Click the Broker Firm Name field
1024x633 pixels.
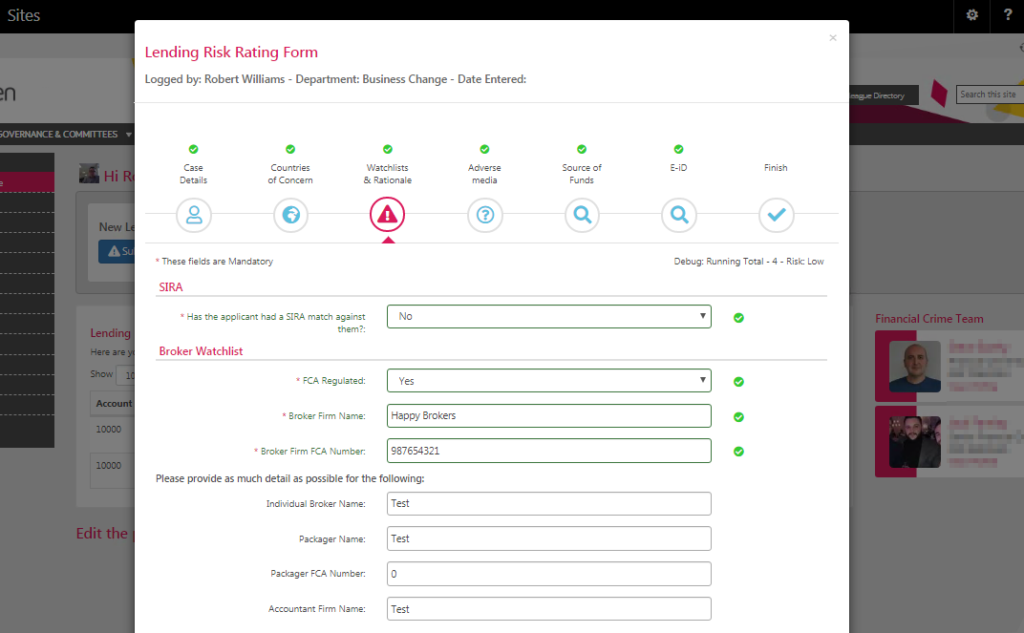pyautogui.click(x=548, y=416)
